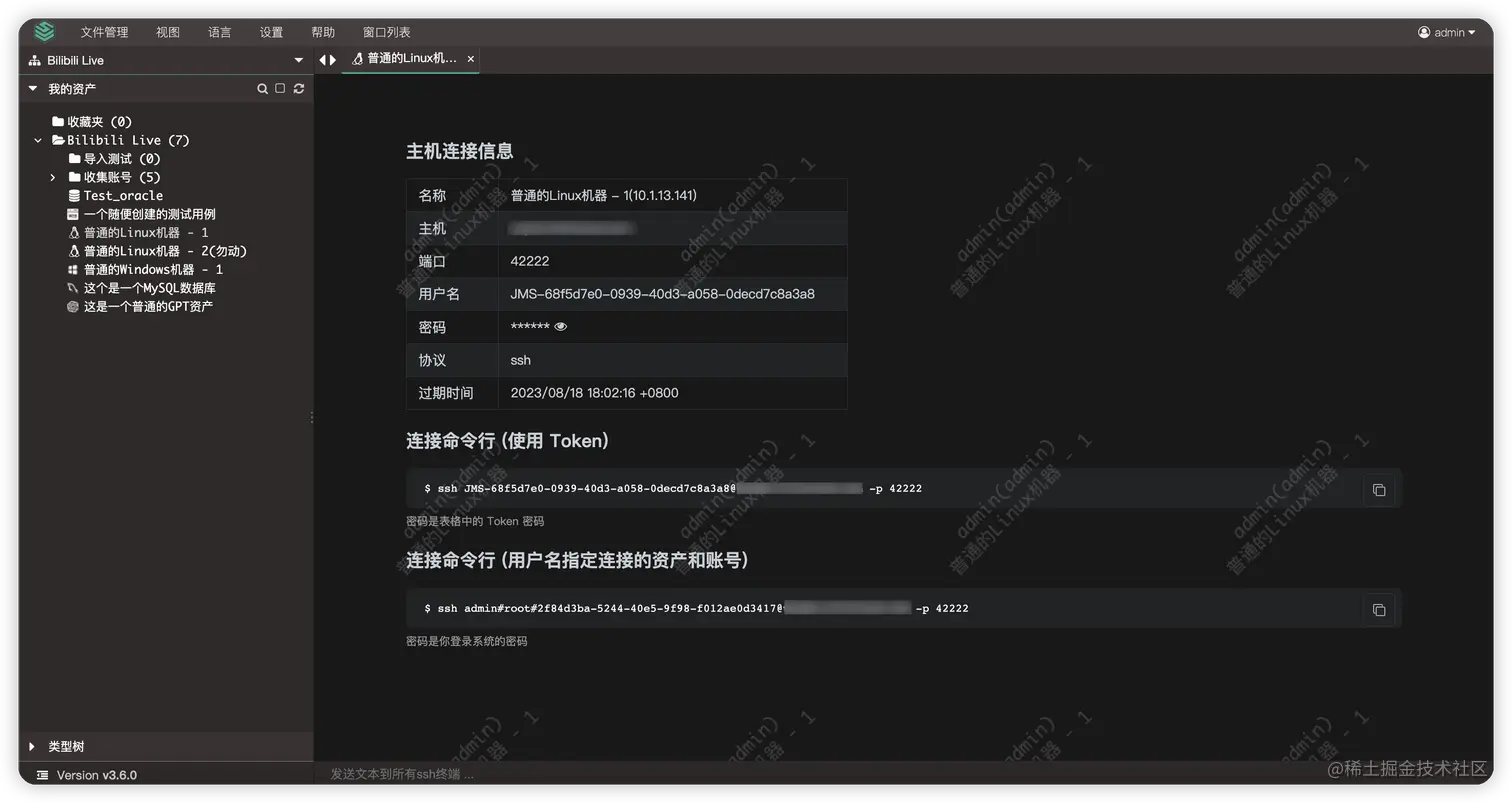1512x803 pixels.
Task: Click the JumpServer logo icon
Action: click(44, 32)
